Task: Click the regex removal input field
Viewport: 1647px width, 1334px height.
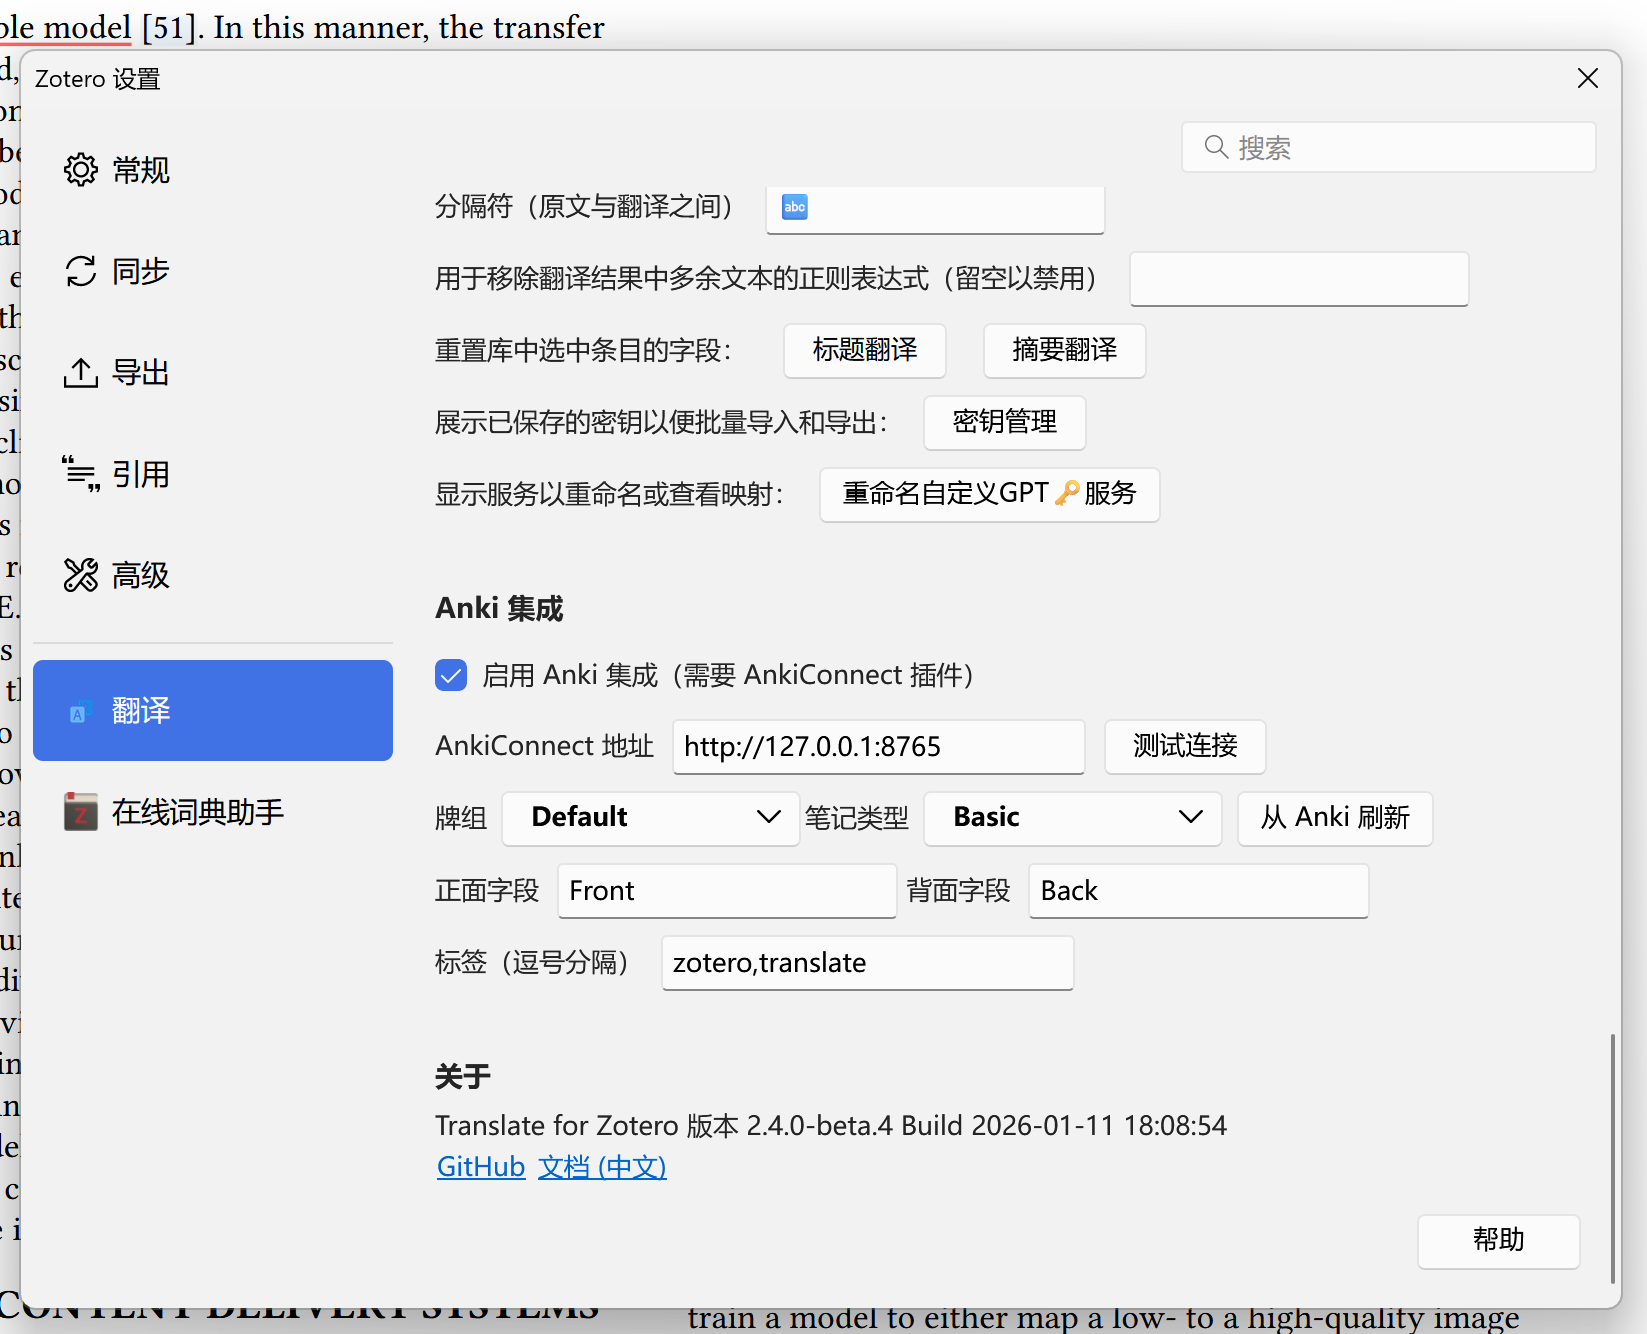Action: [x=1299, y=279]
